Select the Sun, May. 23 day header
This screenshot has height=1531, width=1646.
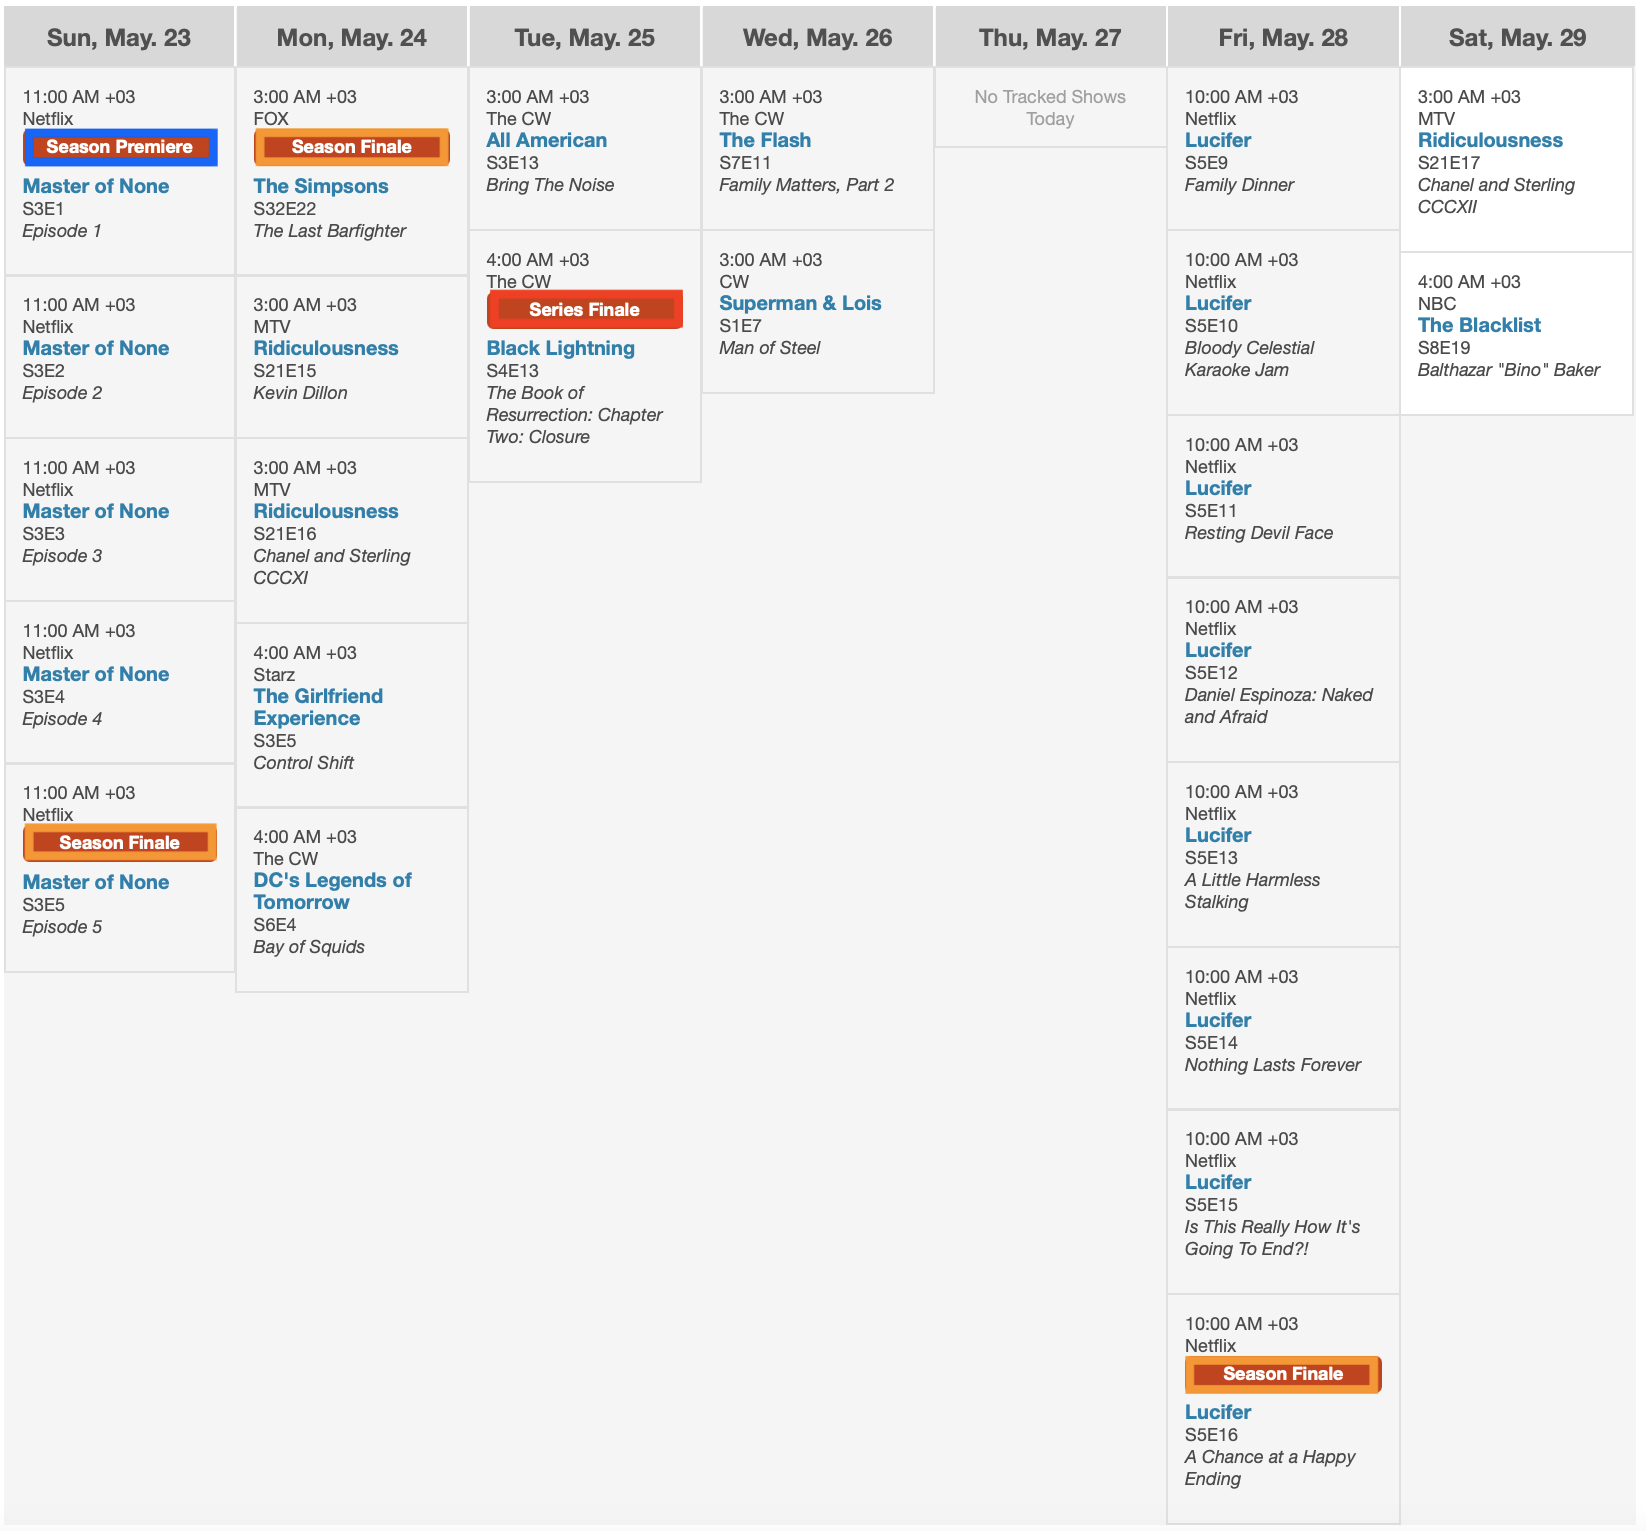[x=119, y=38]
